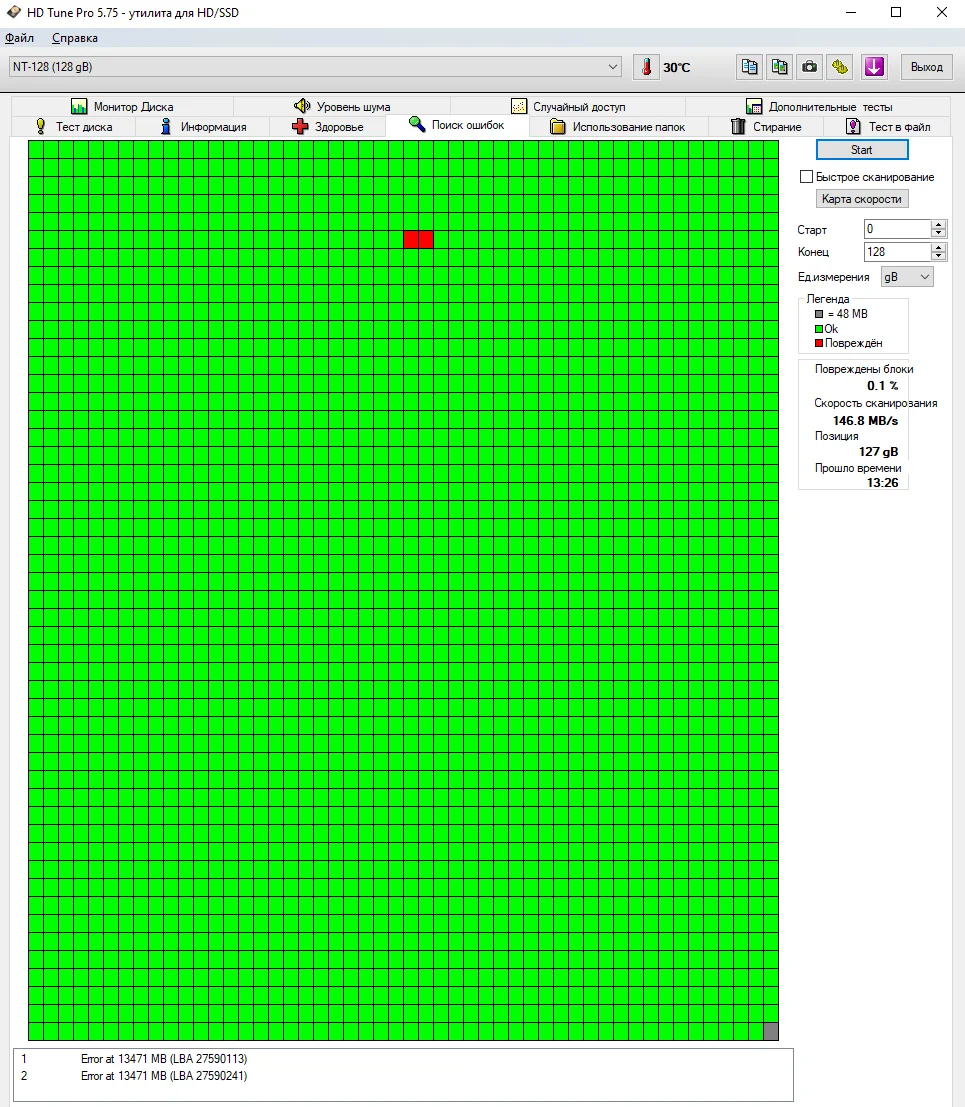Switch to the Случайный доступ tab
The width and height of the screenshot is (965, 1107).
point(568,107)
